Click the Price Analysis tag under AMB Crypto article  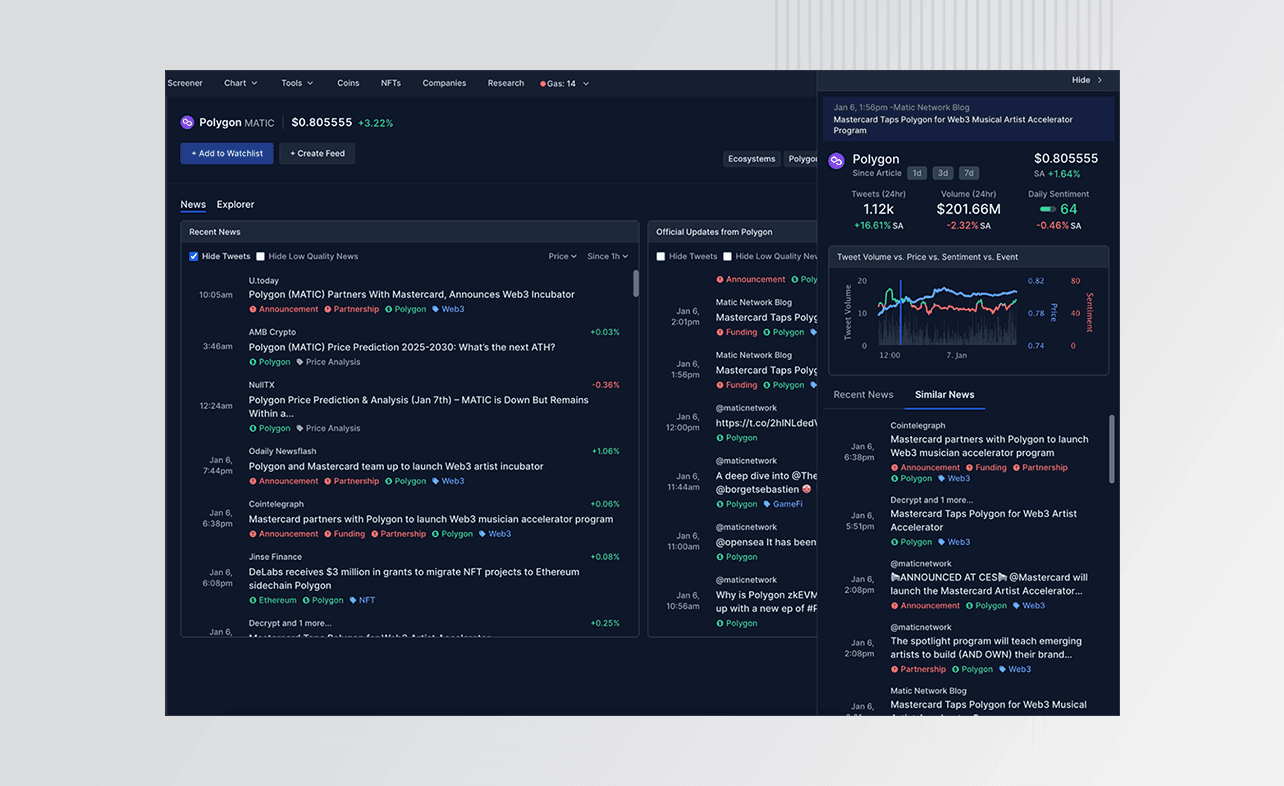point(328,363)
